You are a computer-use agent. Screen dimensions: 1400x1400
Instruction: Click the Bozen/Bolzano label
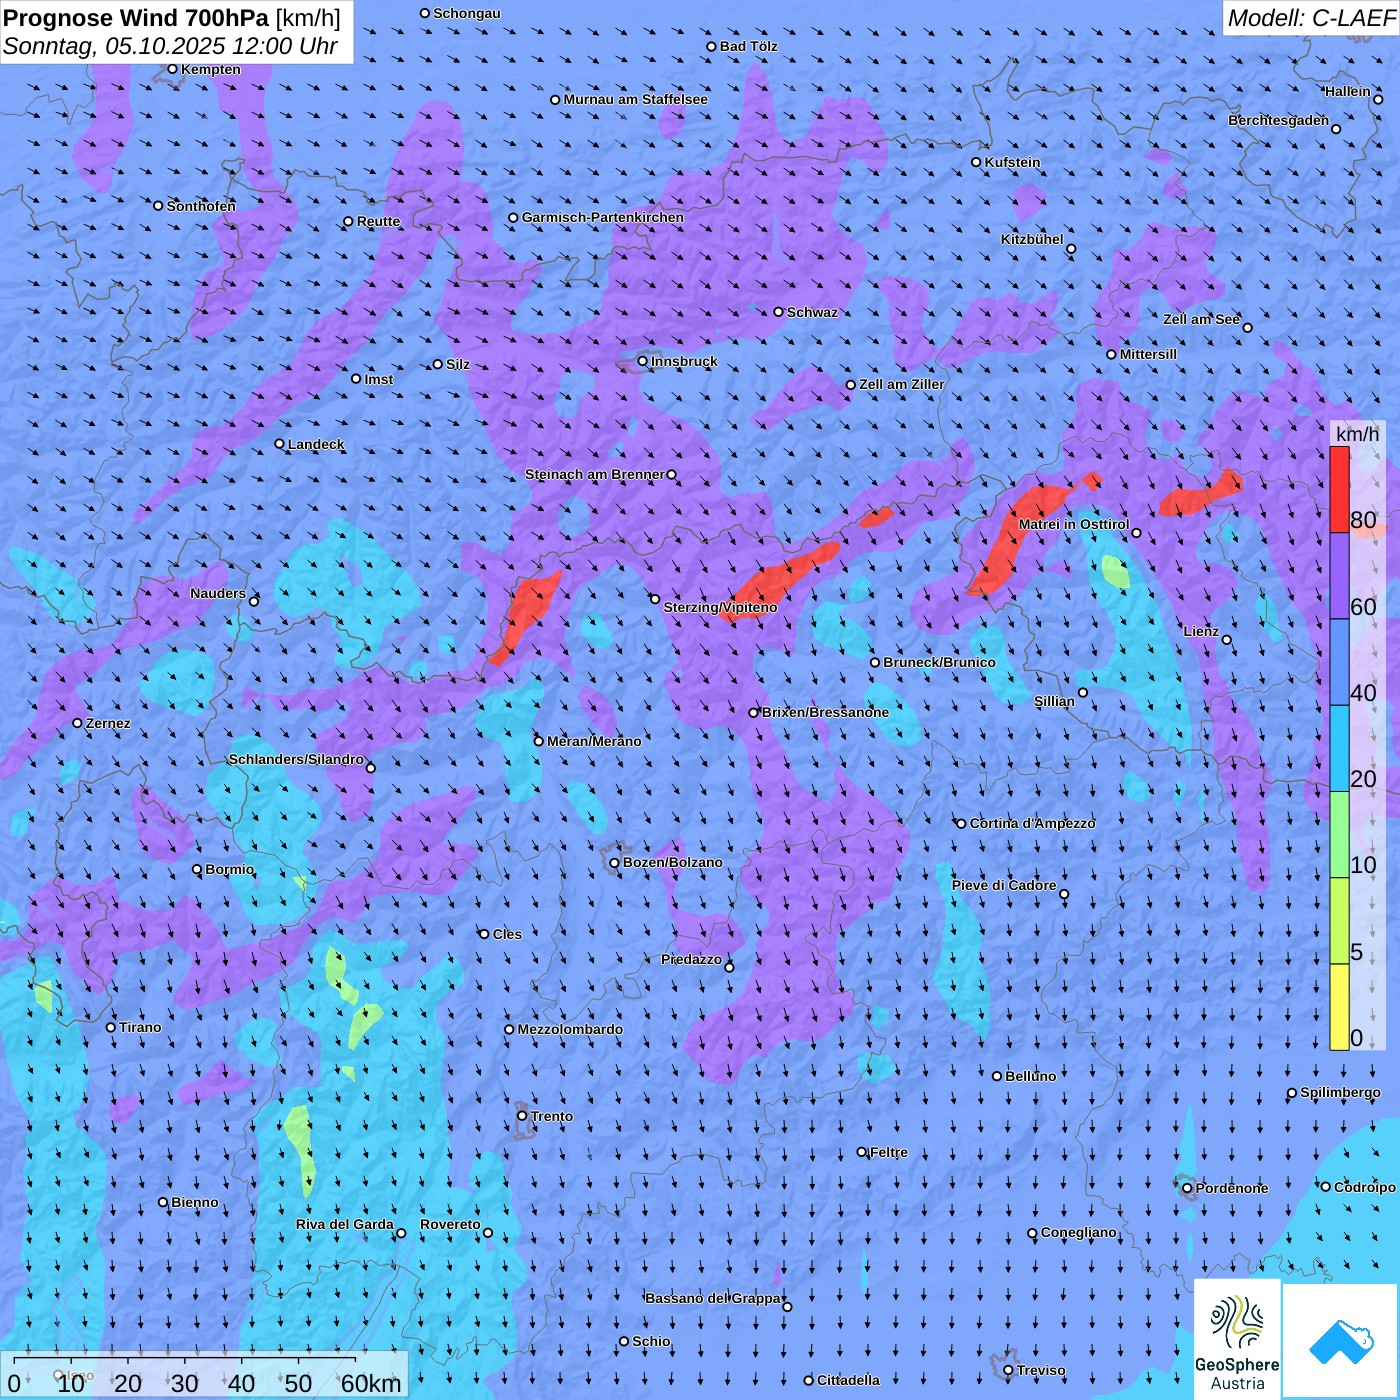672,862
